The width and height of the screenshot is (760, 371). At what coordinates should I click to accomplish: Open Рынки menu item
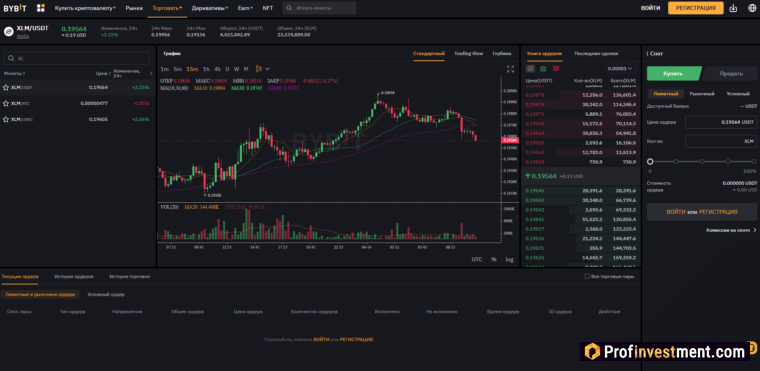[134, 8]
